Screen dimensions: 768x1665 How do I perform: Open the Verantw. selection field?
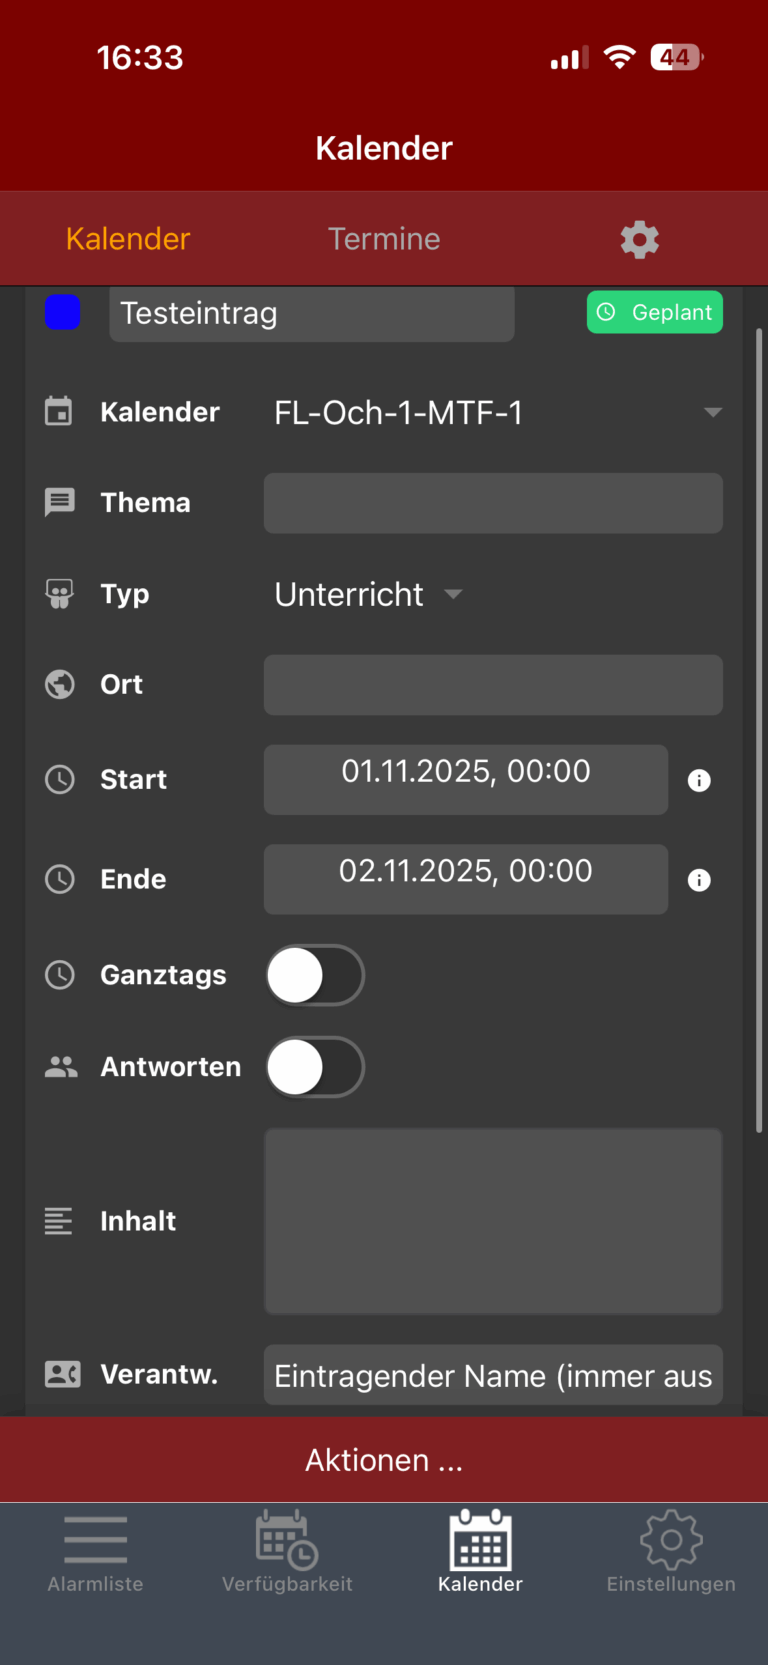tap(493, 1375)
